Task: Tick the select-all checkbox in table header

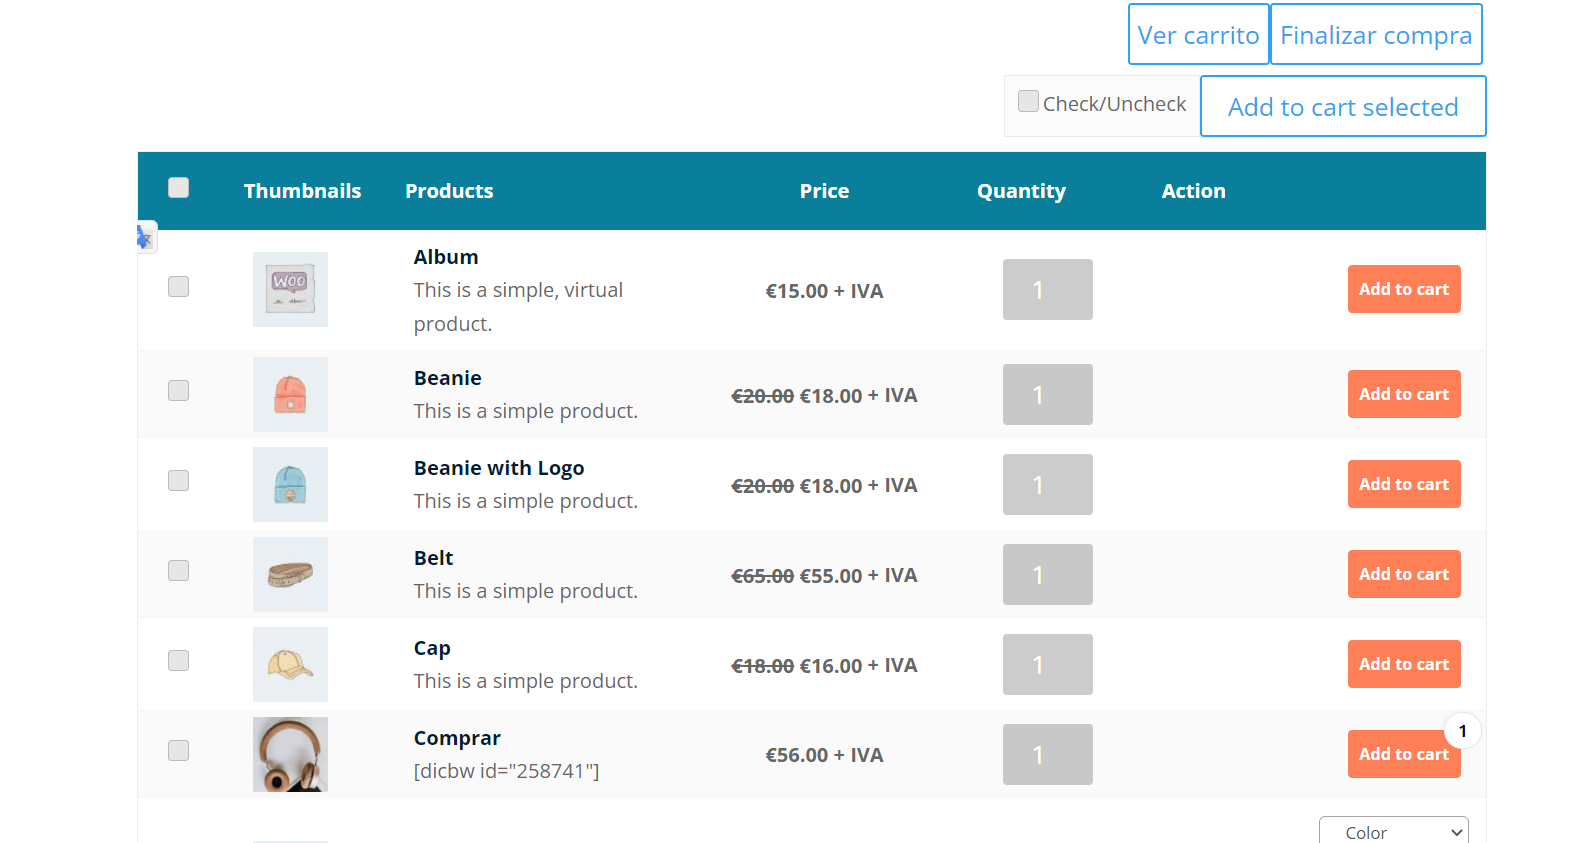Action: 179,188
